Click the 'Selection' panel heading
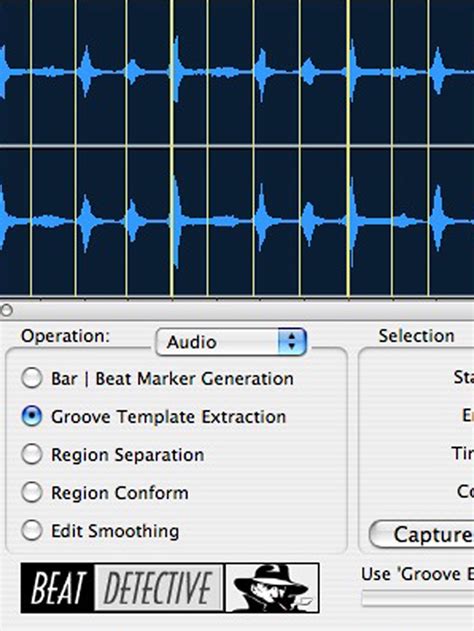Image resolution: width=474 pixels, height=631 pixels. click(x=416, y=336)
